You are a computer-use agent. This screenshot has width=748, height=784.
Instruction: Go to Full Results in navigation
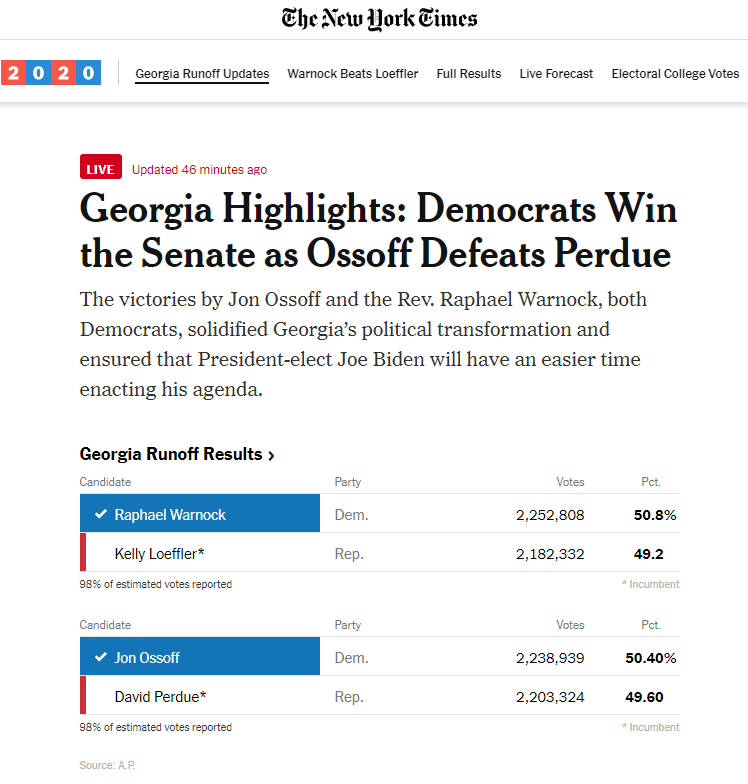coord(469,74)
